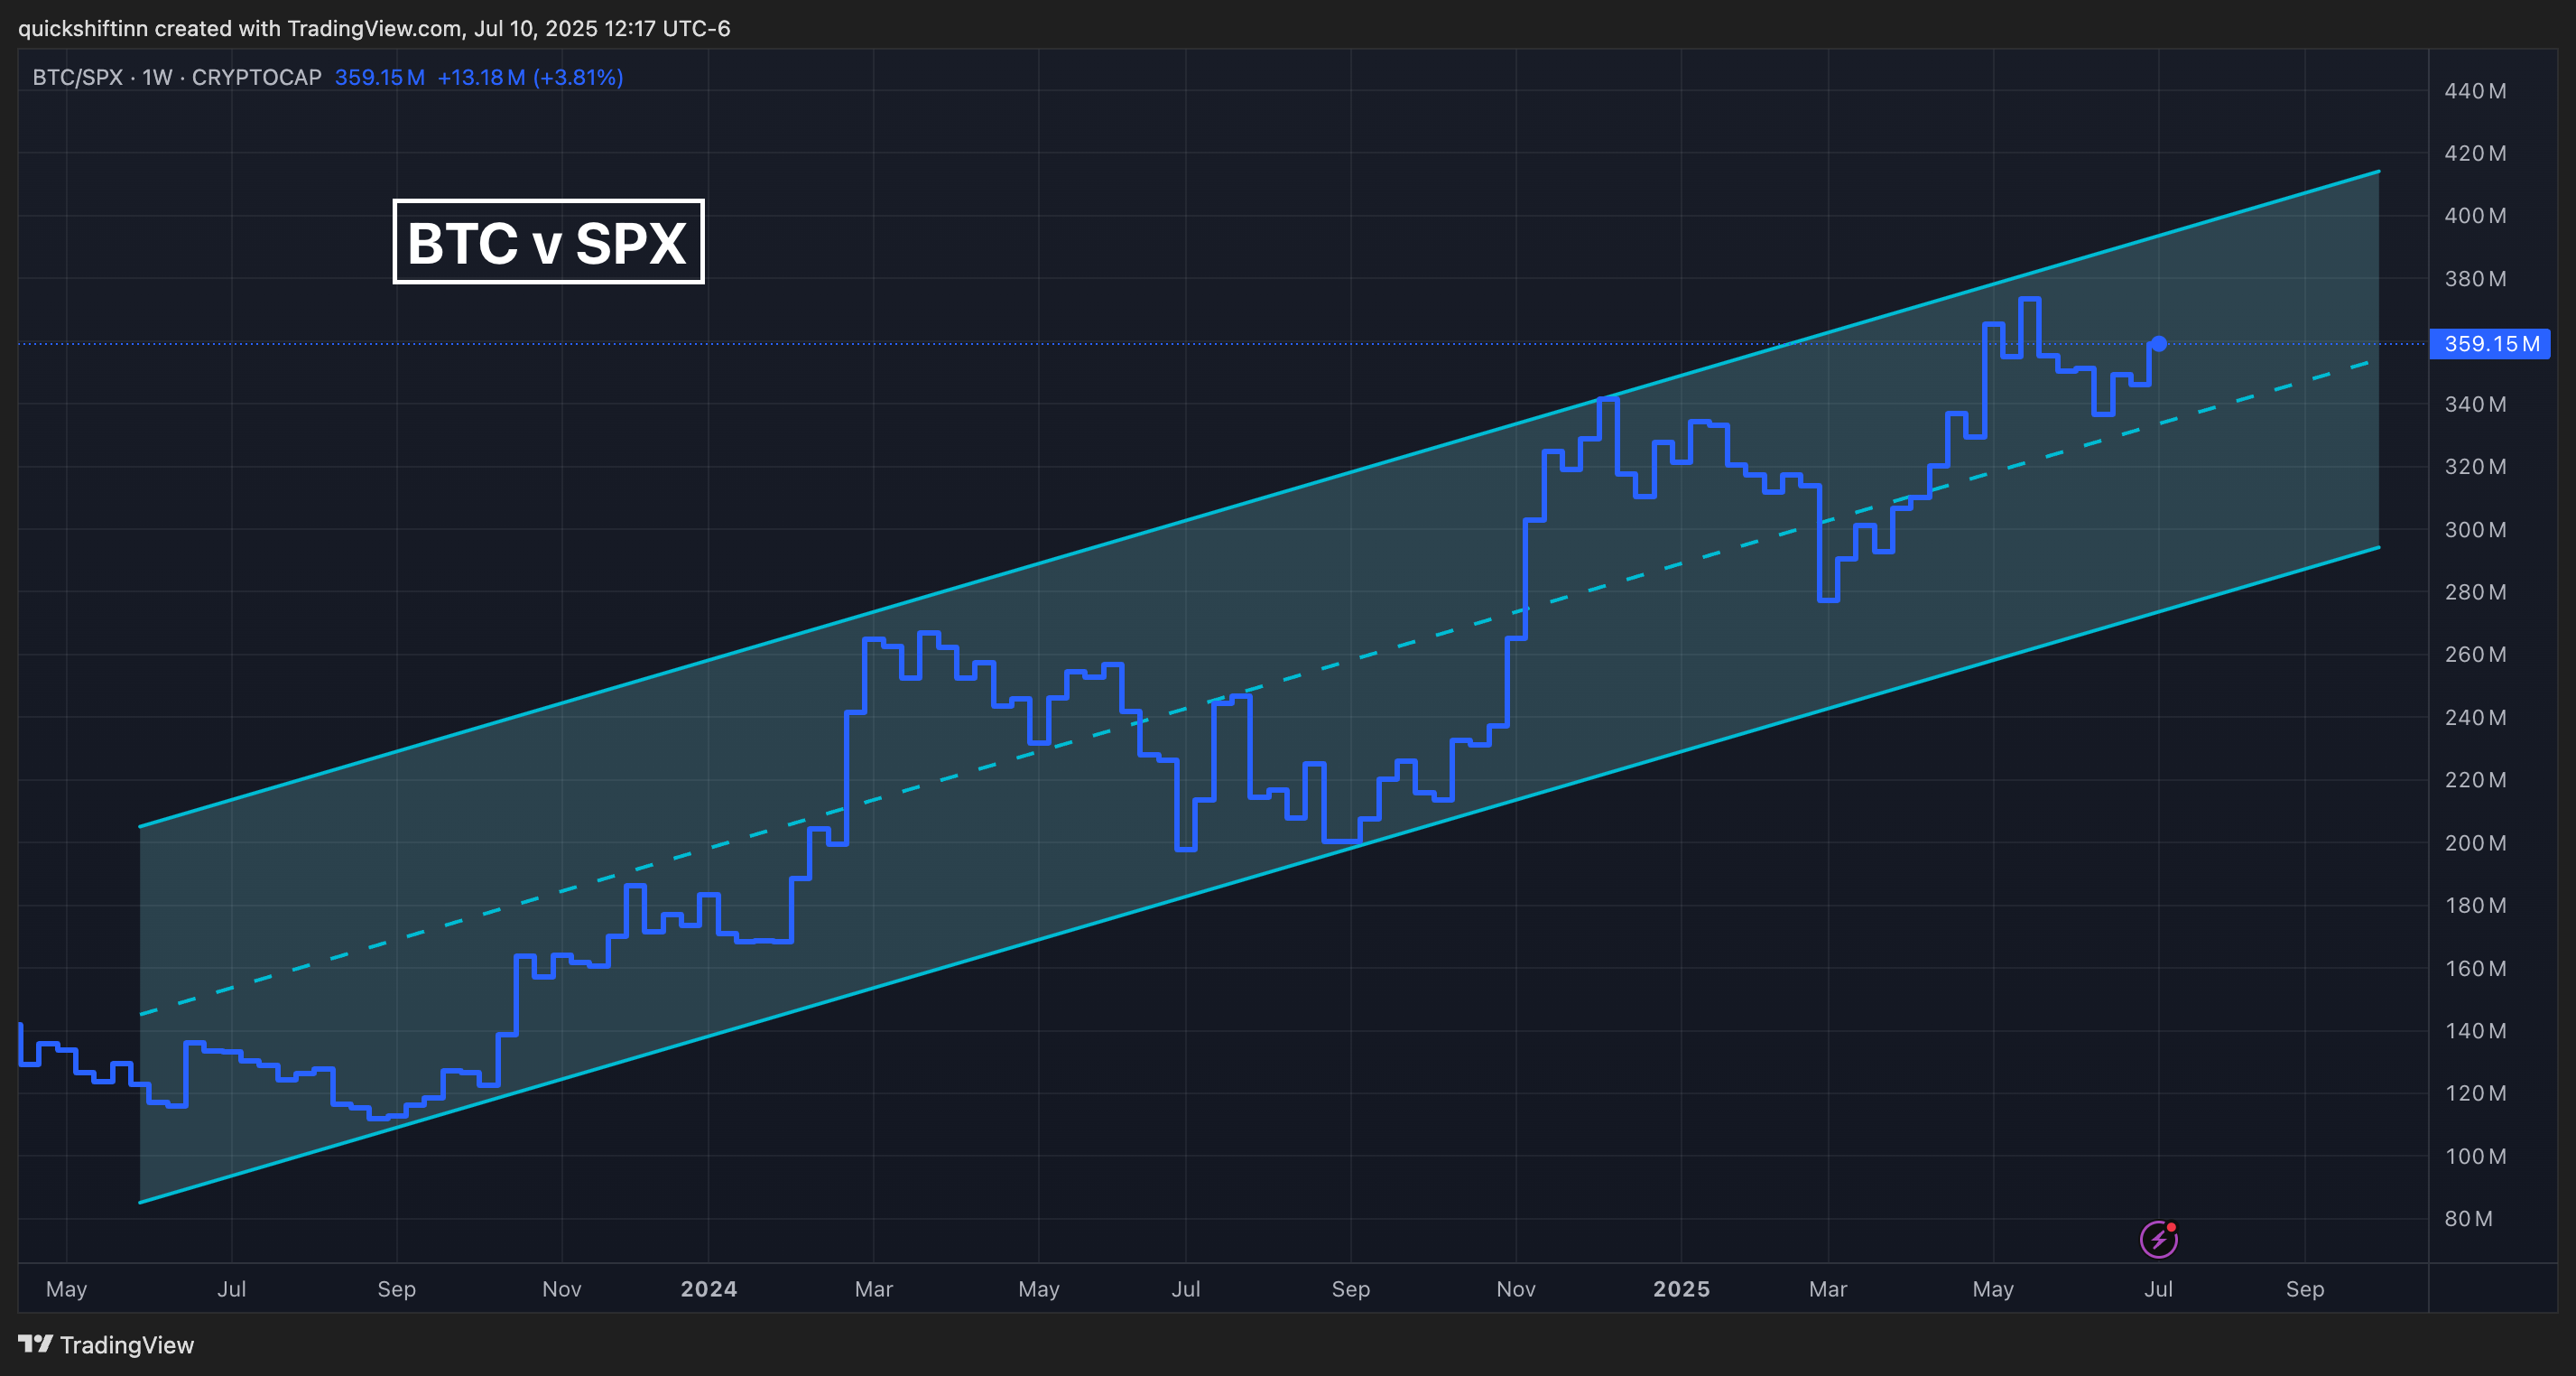Click the 2024 year label on time axis

(709, 1289)
